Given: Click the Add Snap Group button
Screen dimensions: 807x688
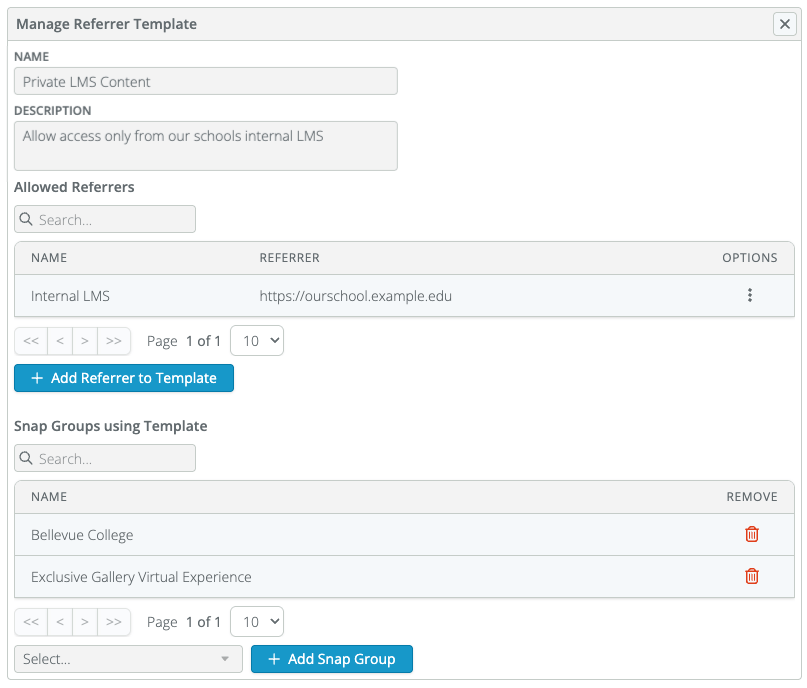Looking at the screenshot, I should [x=331, y=659].
